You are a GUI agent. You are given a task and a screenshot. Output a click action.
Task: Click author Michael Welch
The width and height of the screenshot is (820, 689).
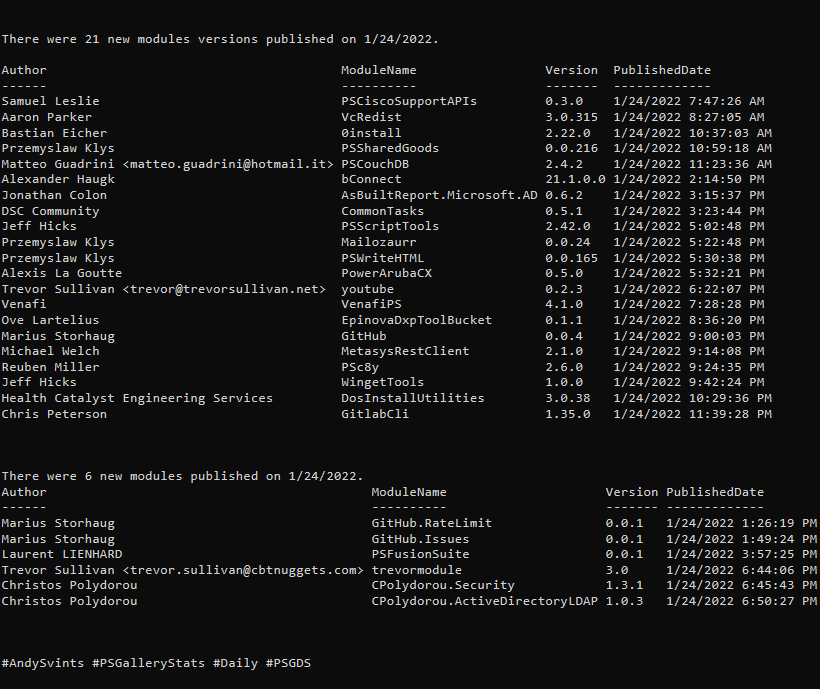(x=50, y=351)
